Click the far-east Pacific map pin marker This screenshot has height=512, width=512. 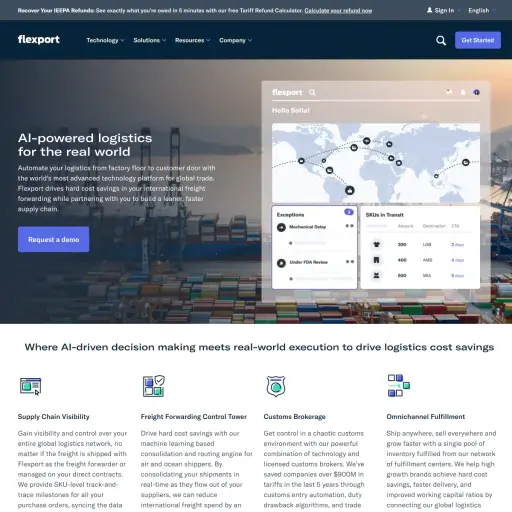coord(466,162)
